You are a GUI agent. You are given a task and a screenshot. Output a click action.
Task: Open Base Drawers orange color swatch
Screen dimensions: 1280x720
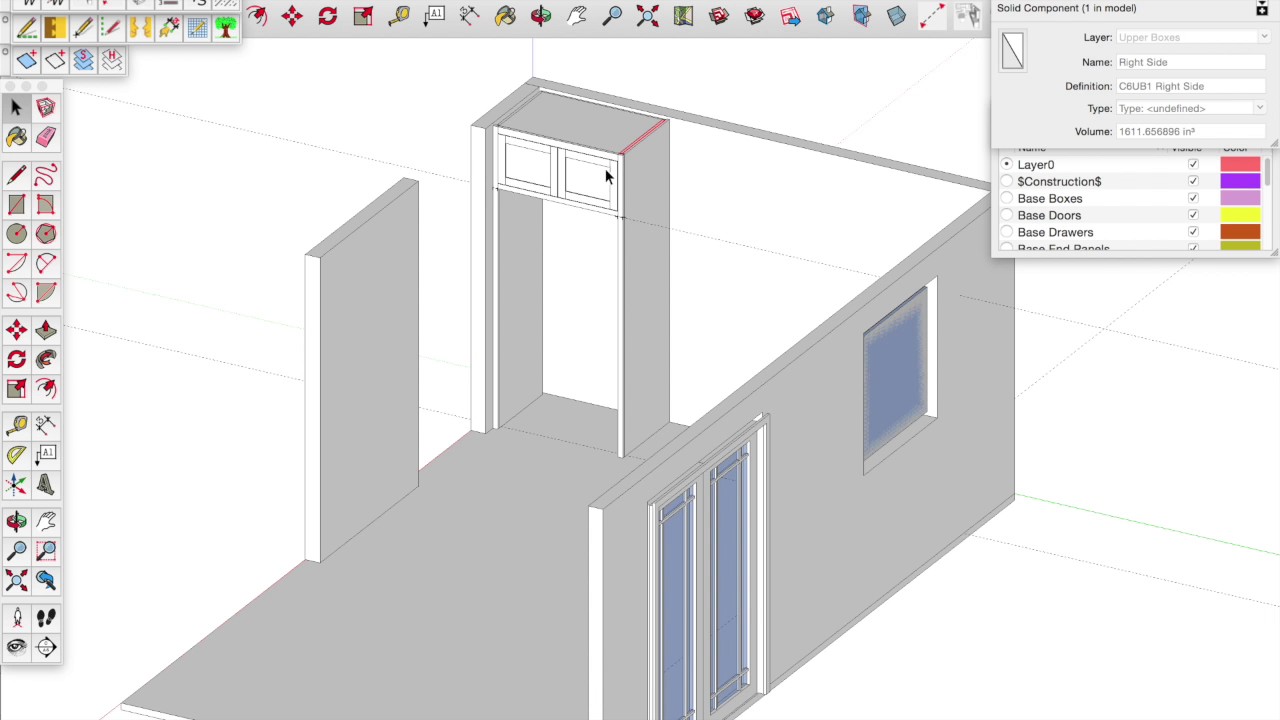(x=1240, y=232)
